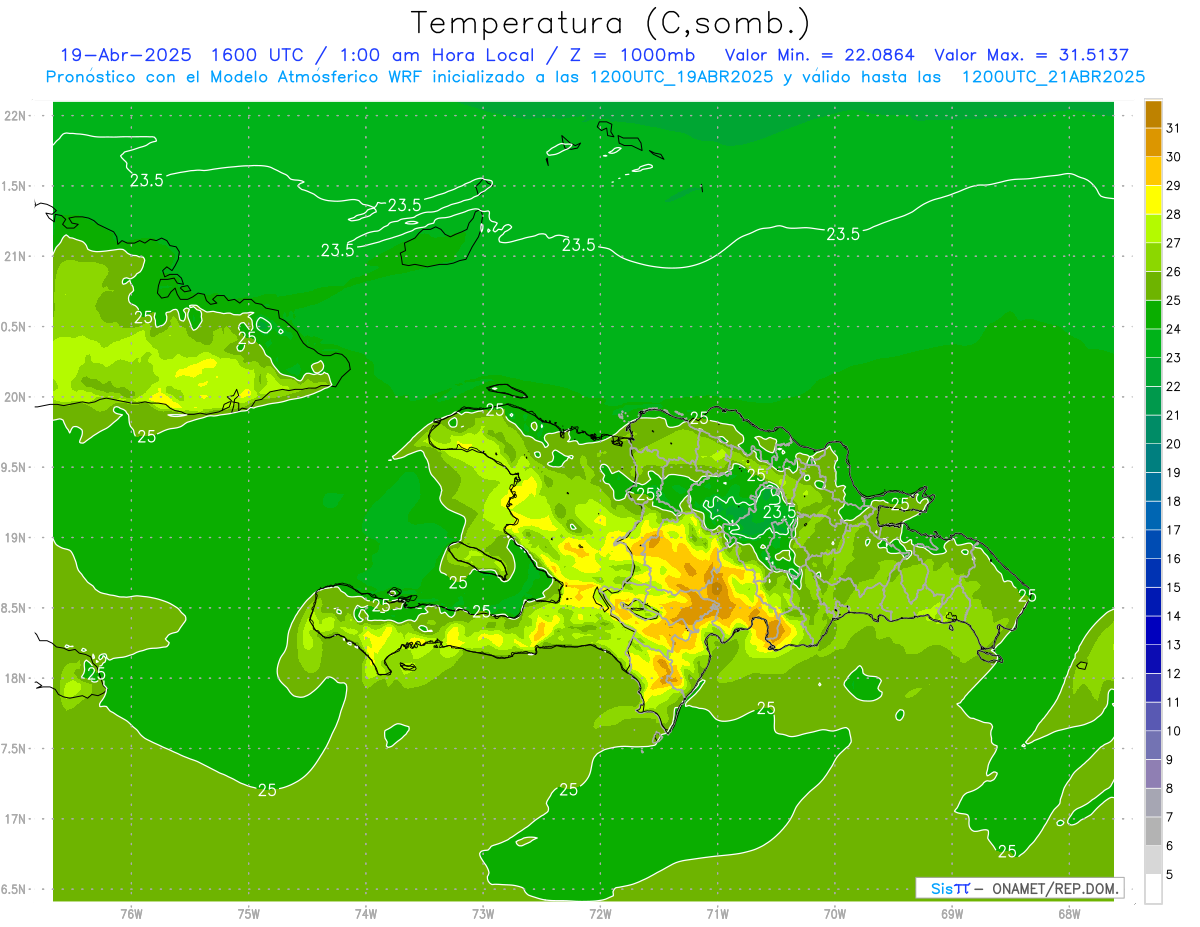Screen dimensions: 1200x927
Task: Click the 23.5 contour label inside Dominican Republic
Action: pos(779,511)
